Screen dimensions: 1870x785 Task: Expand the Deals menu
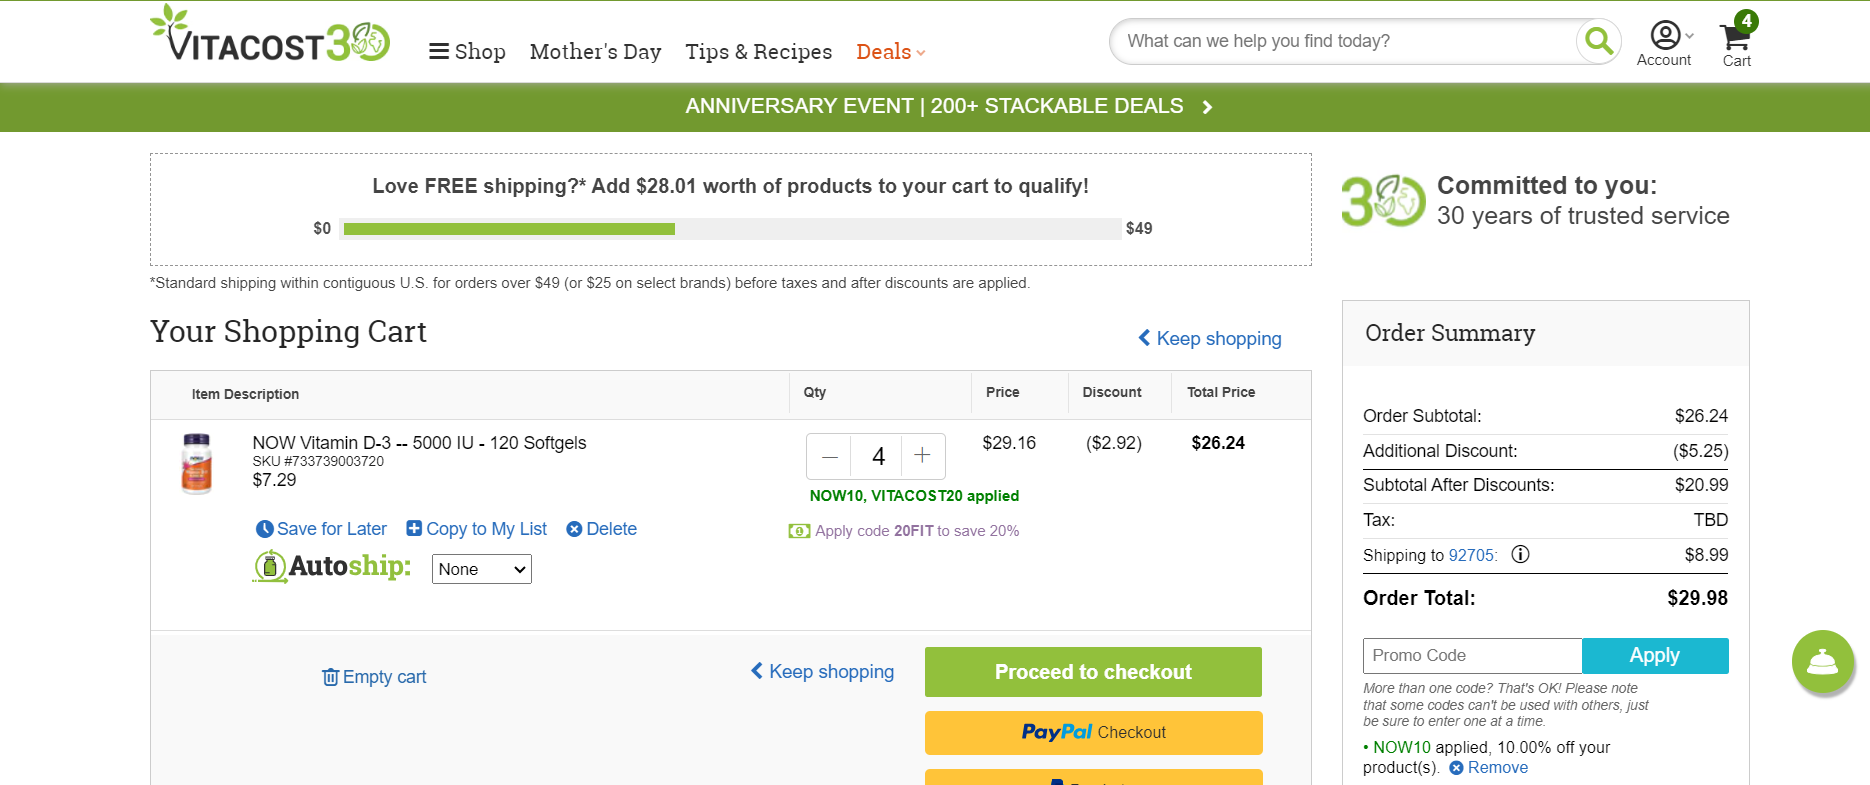pyautogui.click(x=890, y=52)
